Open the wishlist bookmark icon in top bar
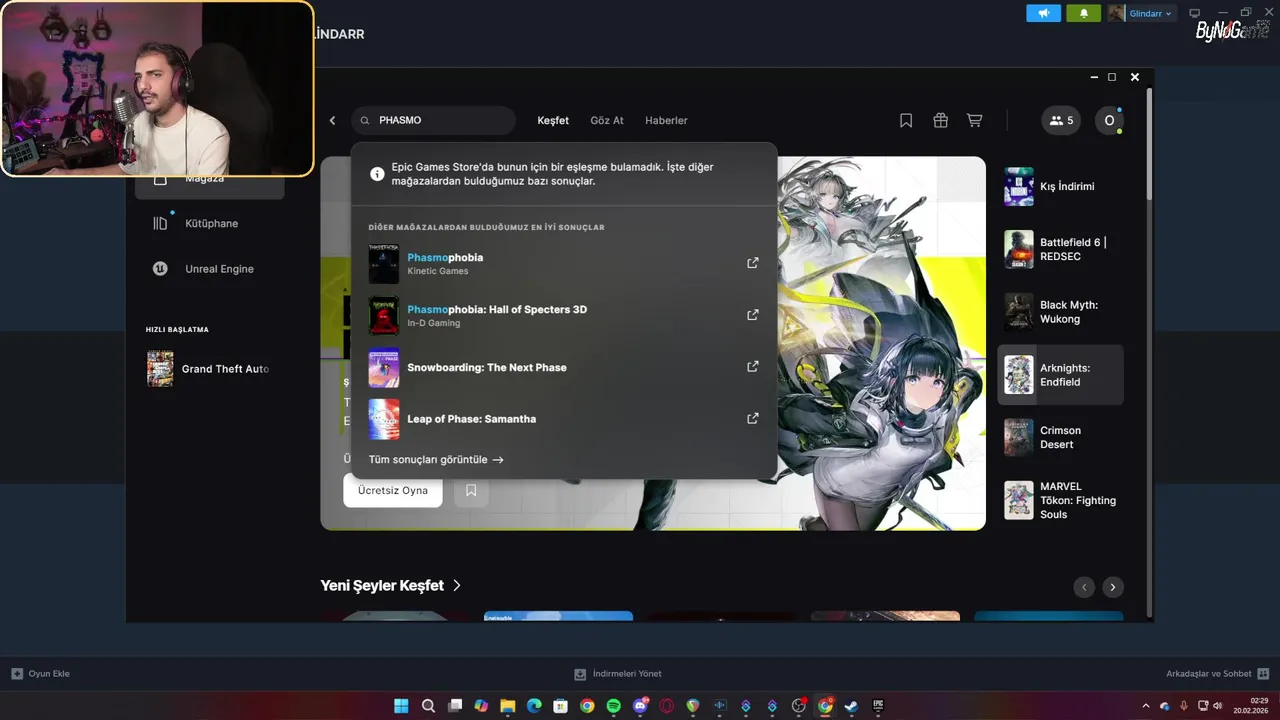Viewport: 1280px width, 720px height. tap(906, 120)
